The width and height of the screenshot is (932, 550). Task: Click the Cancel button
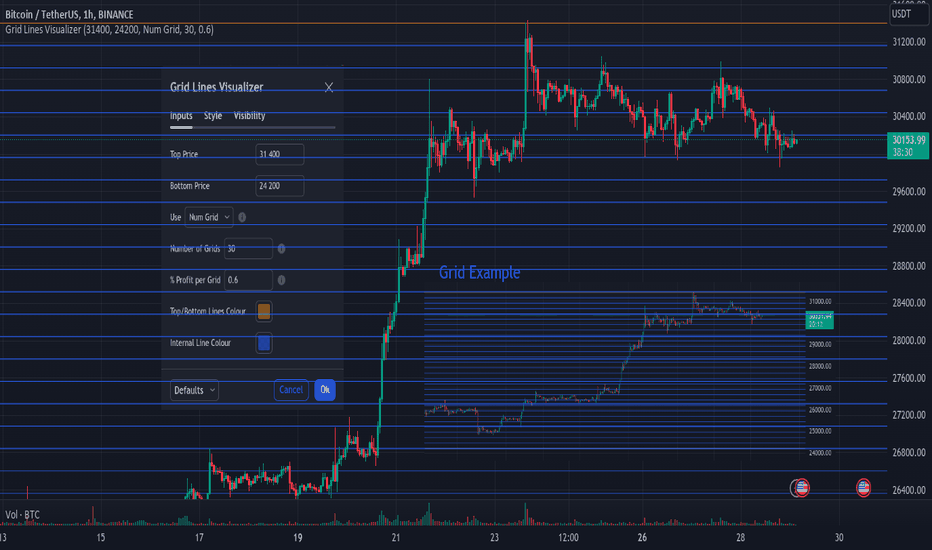(291, 390)
